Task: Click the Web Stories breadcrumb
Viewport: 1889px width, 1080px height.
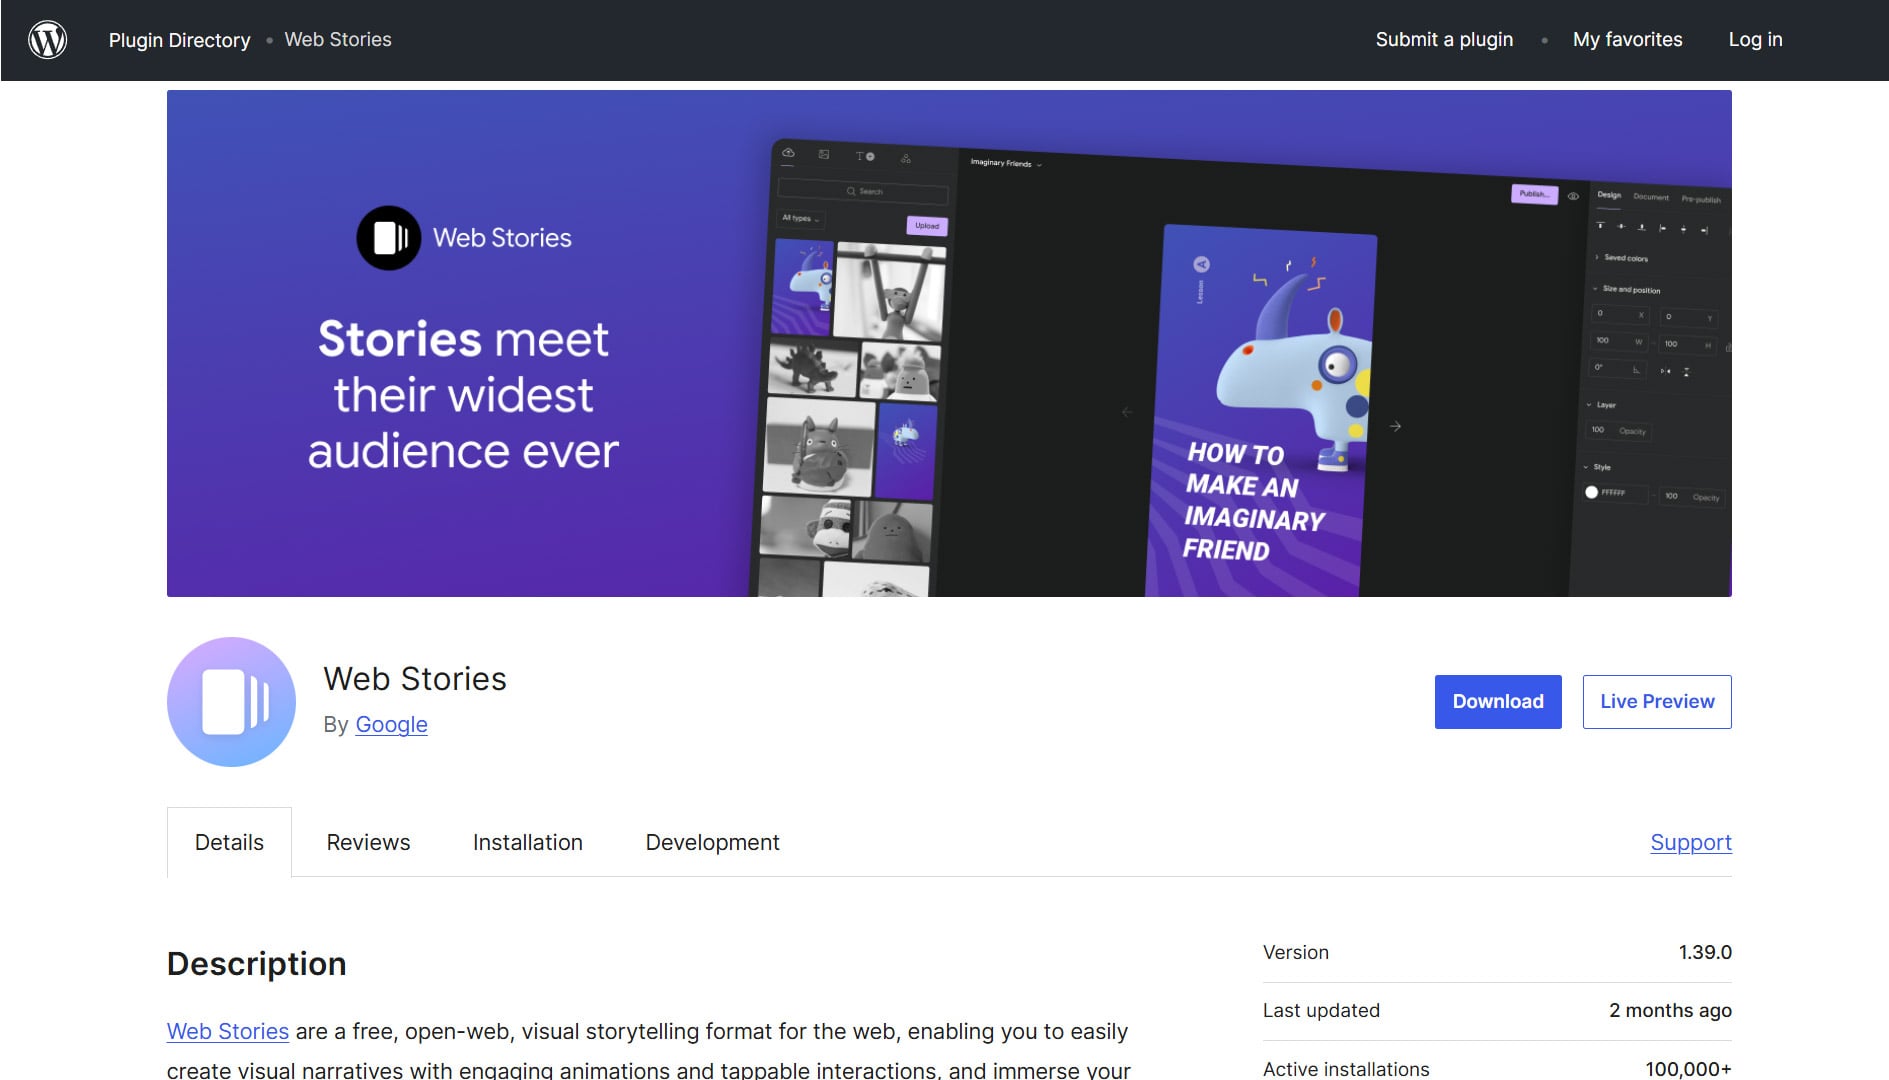Action: pos(338,40)
